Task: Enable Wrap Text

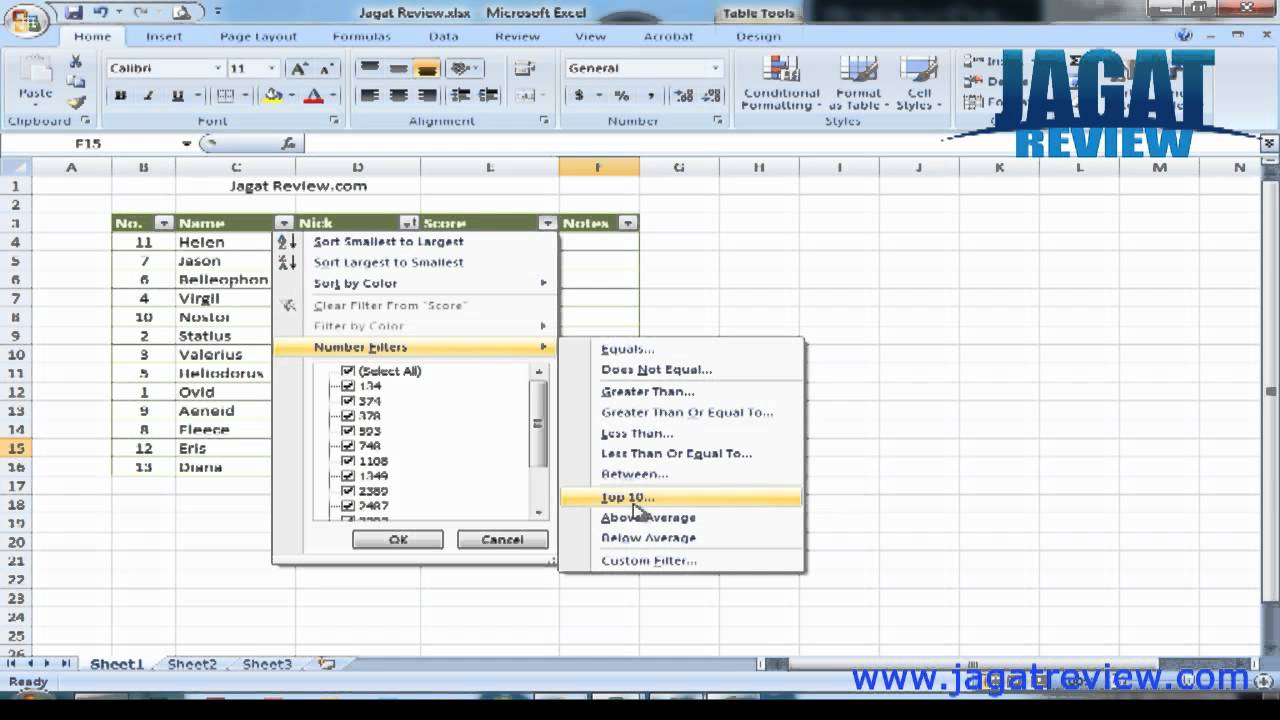Action: (525, 69)
